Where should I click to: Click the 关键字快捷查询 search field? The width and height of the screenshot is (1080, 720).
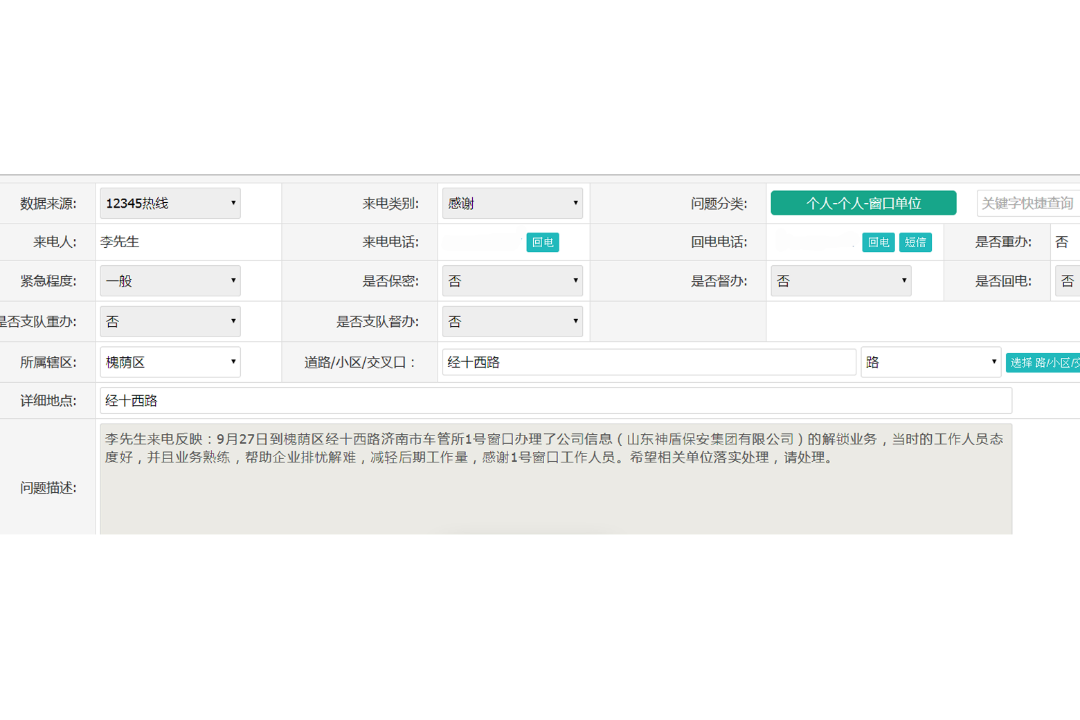click(x=1028, y=202)
